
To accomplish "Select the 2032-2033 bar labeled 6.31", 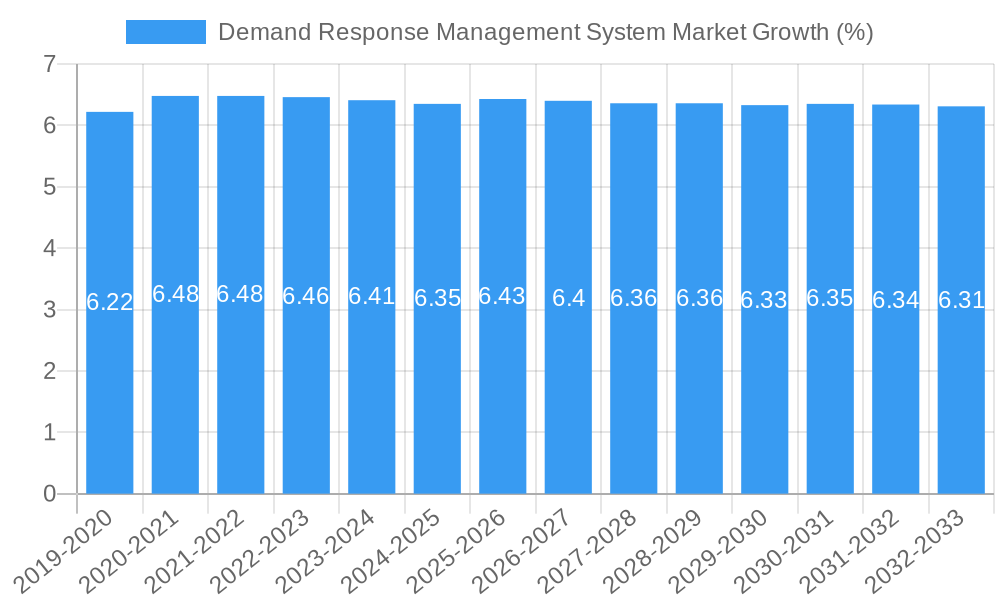I will coord(961,300).
